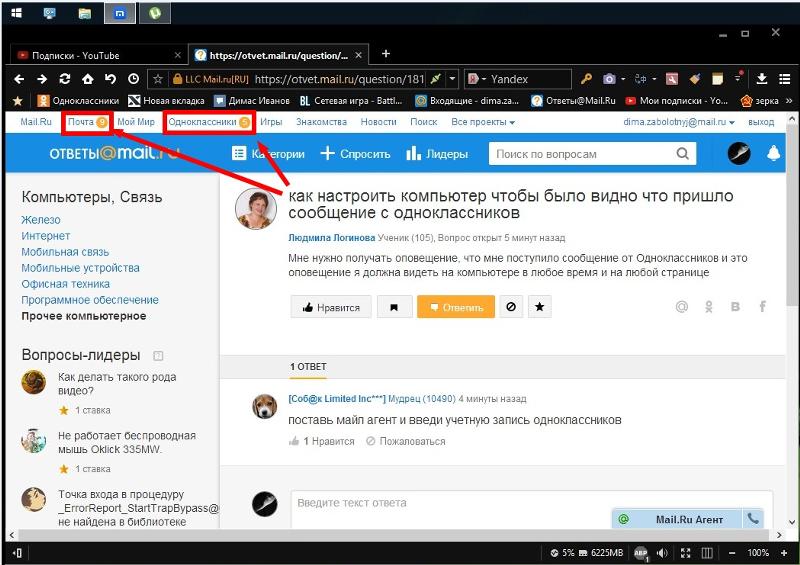Open Windows Start button
The width and height of the screenshot is (800, 565).
tap(17, 13)
